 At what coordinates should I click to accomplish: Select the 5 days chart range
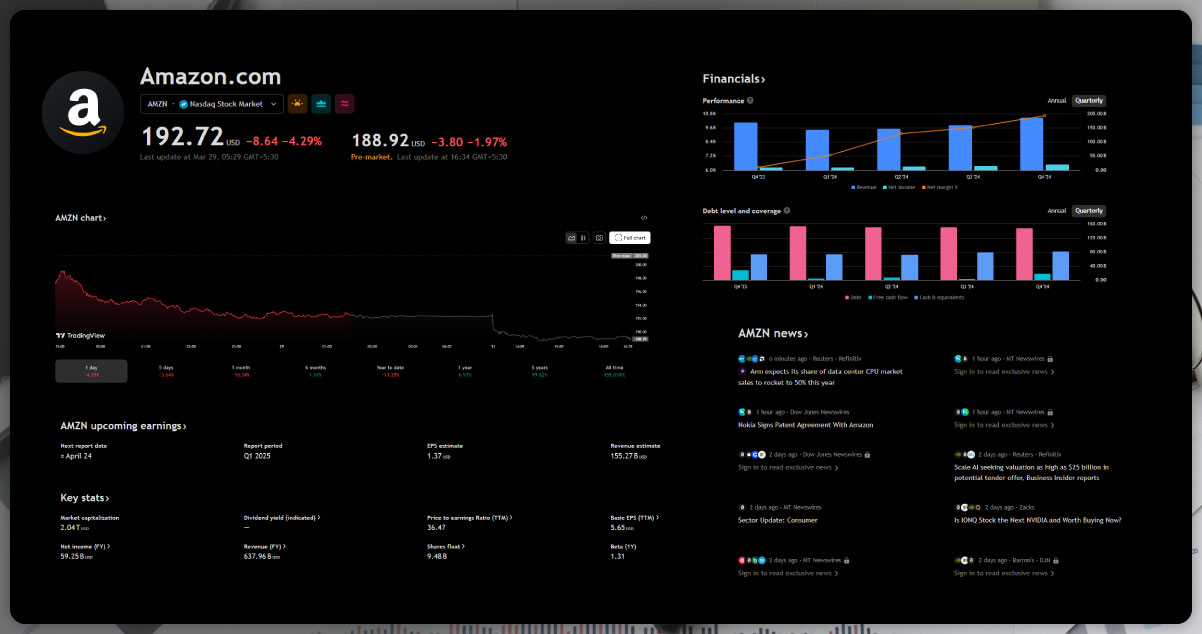[x=166, y=371]
